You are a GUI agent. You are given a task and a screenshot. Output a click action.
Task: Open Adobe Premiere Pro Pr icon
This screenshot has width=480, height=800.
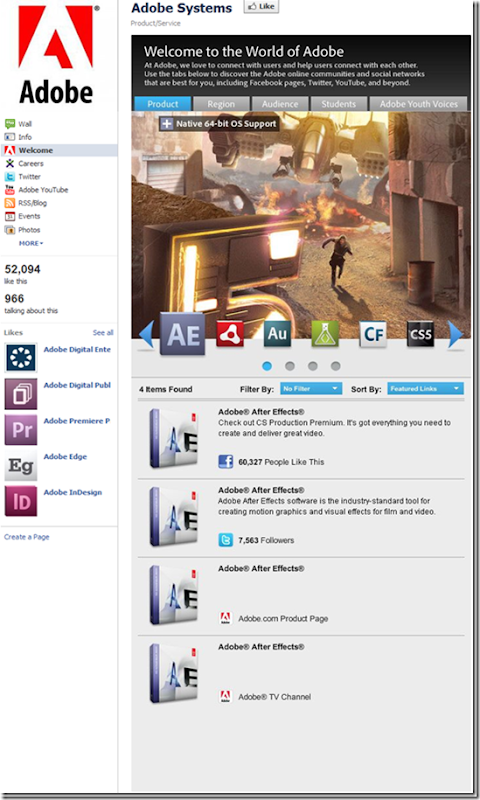click(x=21, y=429)
